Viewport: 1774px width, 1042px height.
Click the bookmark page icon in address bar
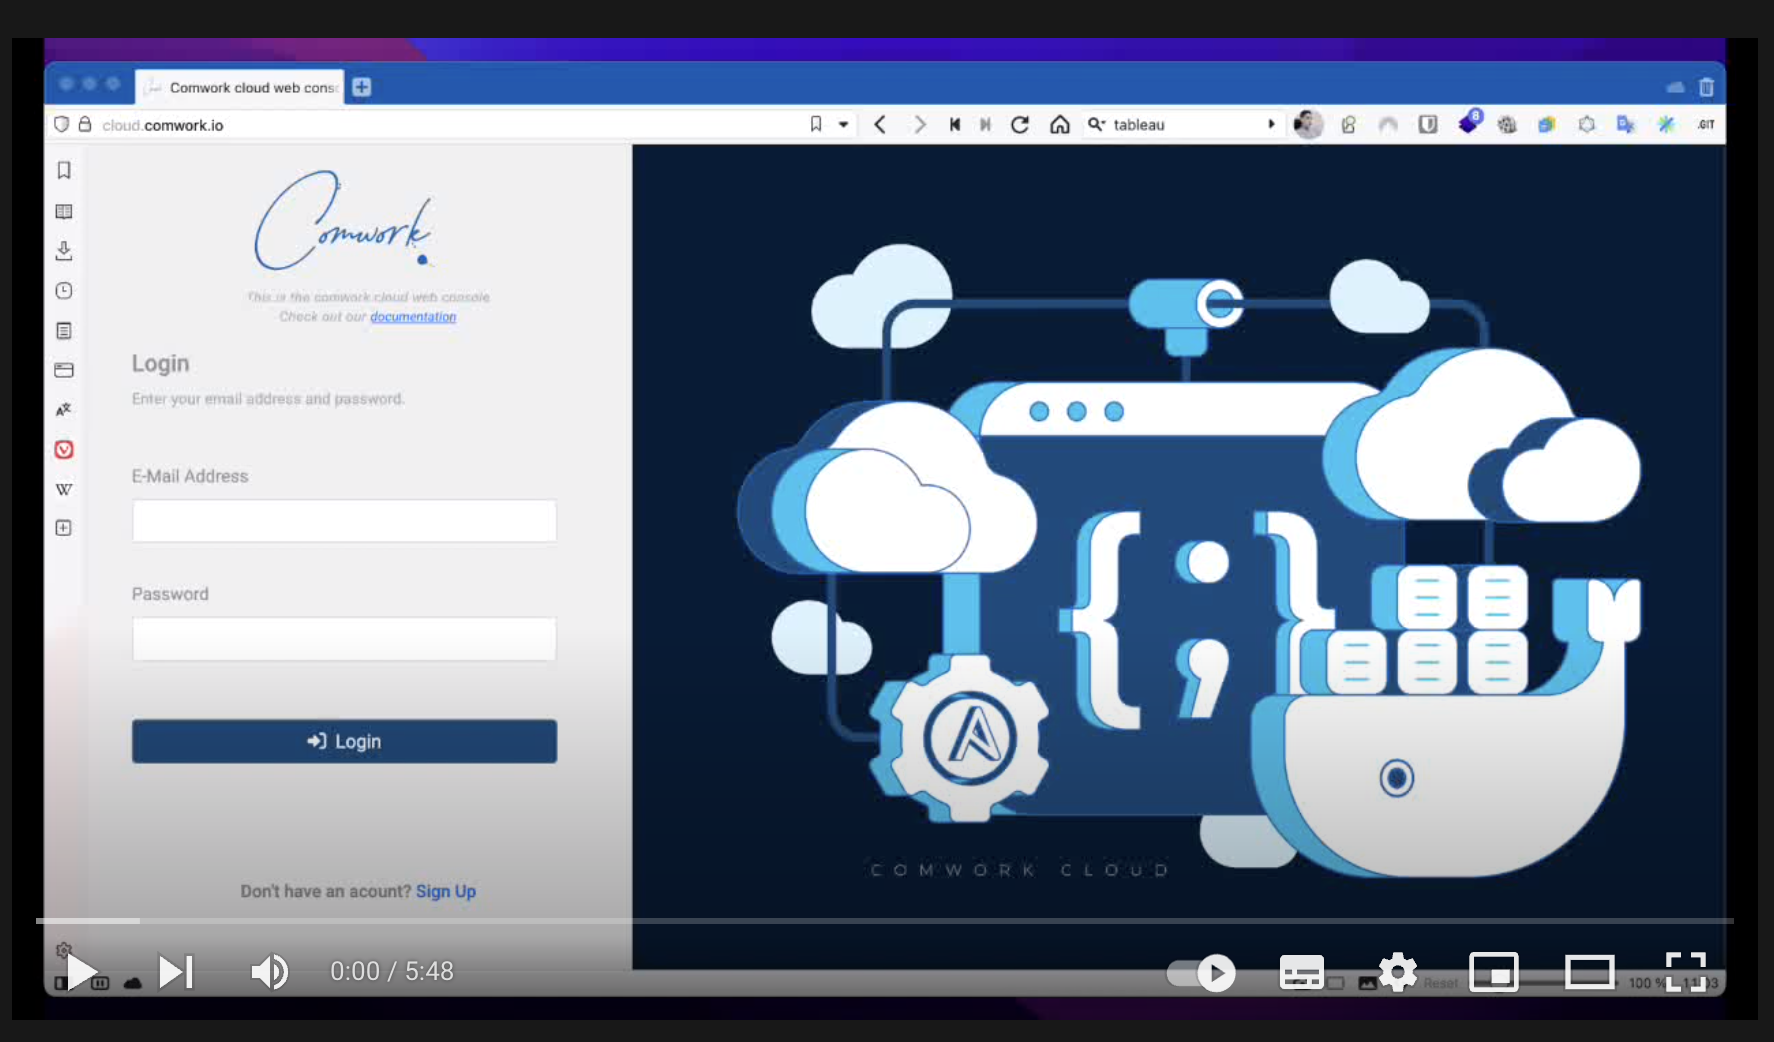[x=816, y=124]
